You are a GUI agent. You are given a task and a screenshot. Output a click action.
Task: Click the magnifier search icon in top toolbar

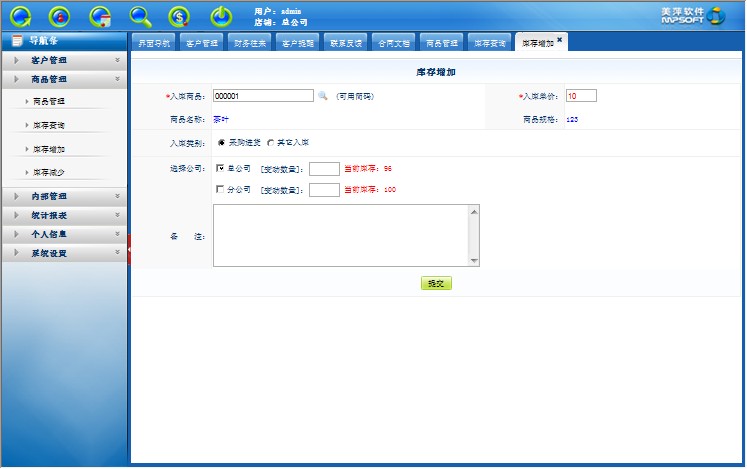(x=141, y=16)
